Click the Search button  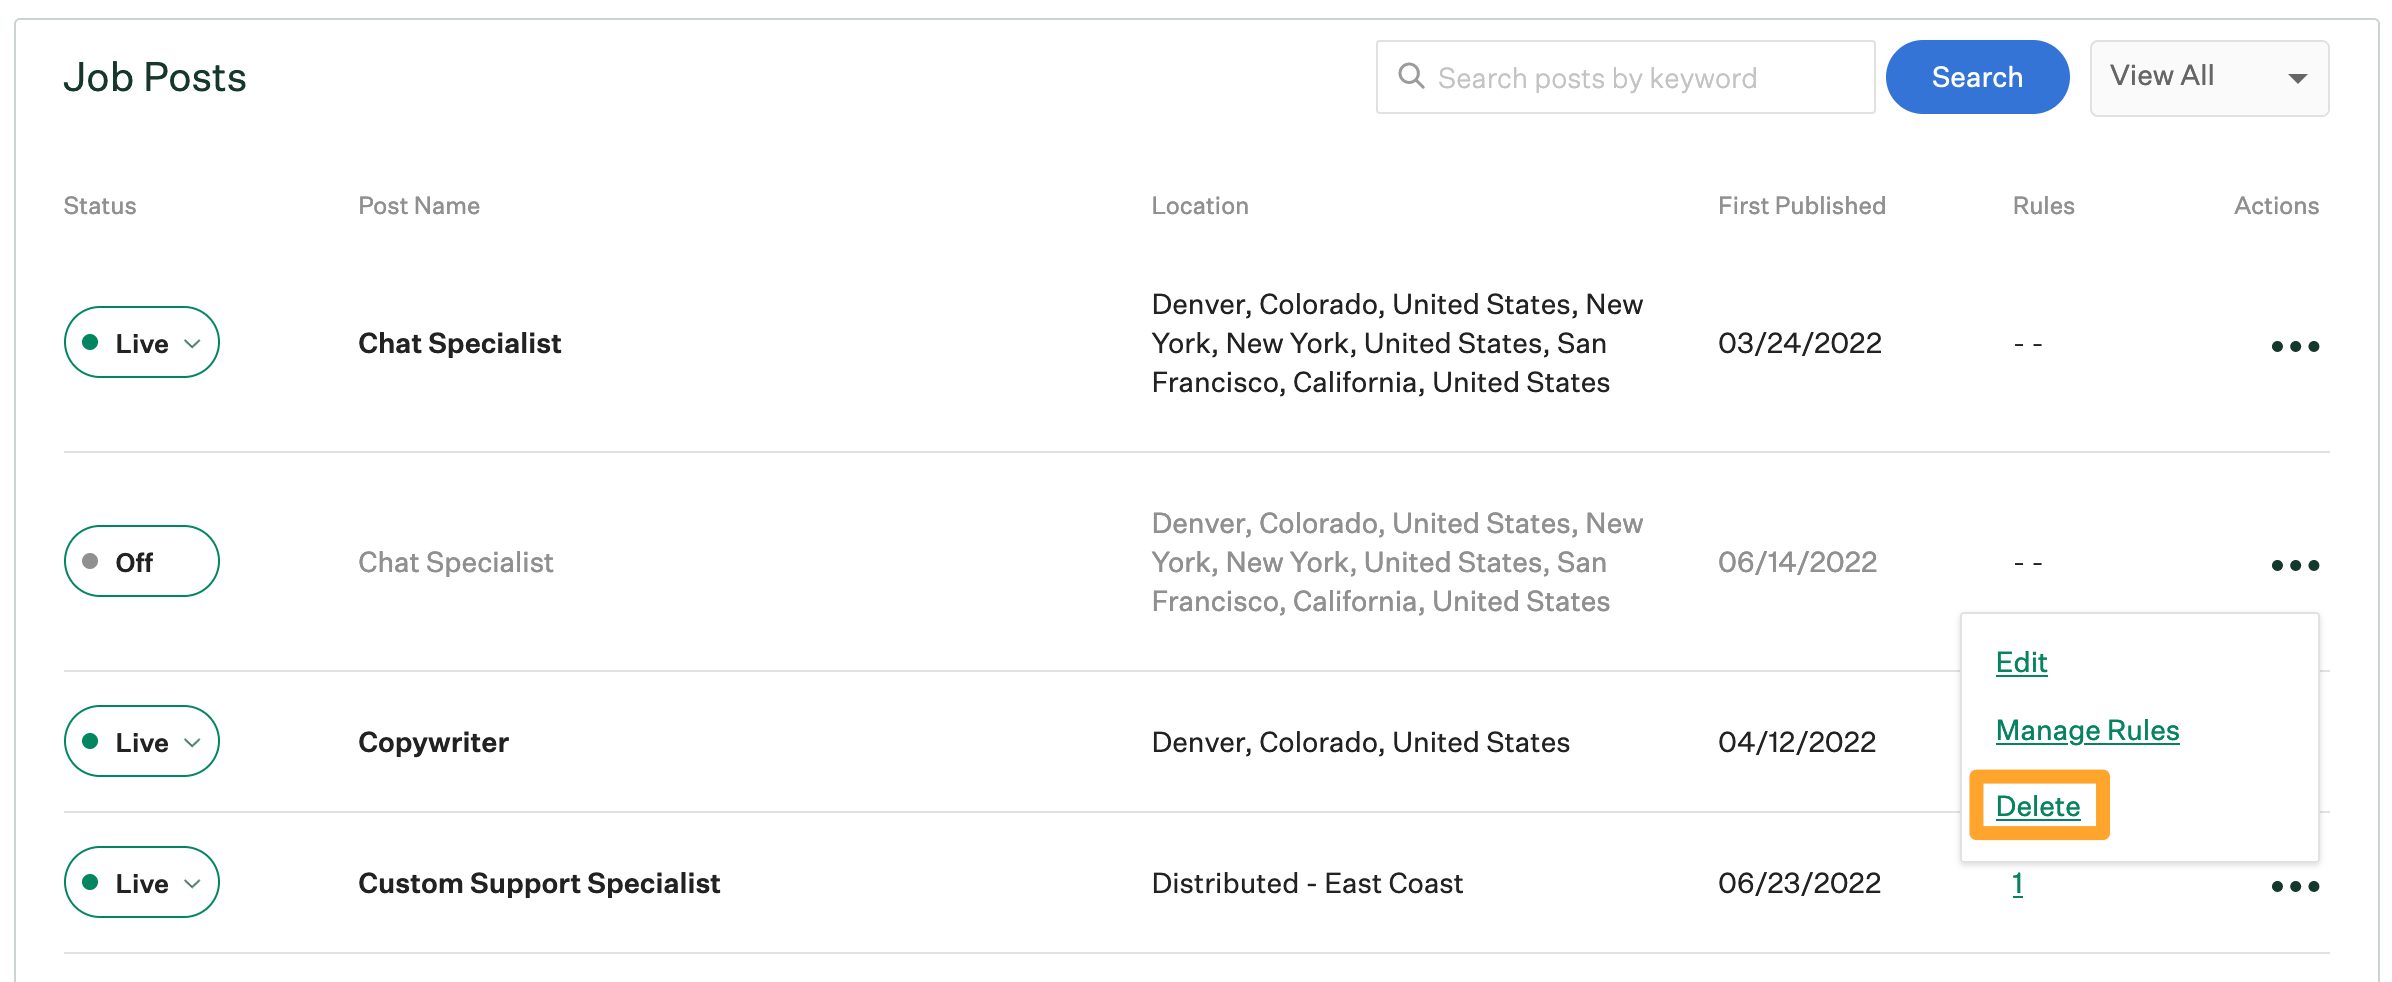point(1977,76)
